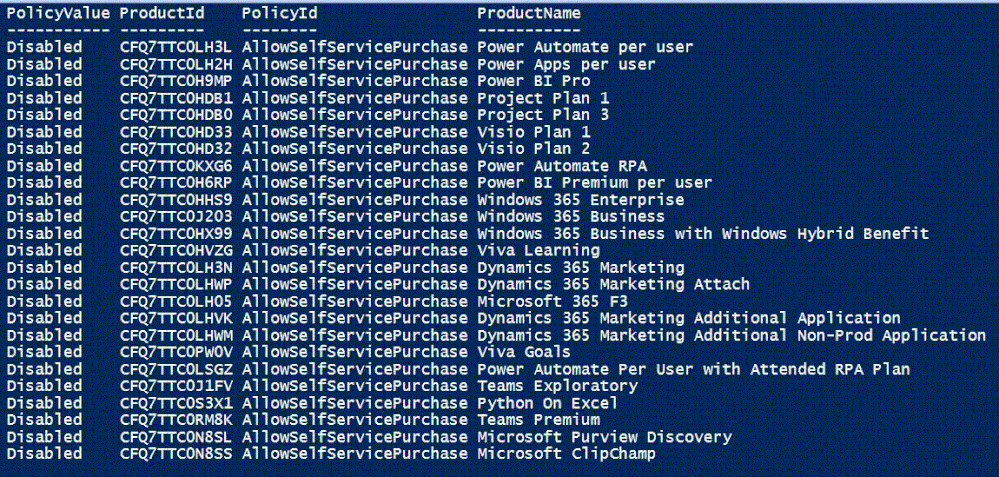Select Dynamics 365 Marketing Additional Non-Prod Application

[731, 335]
